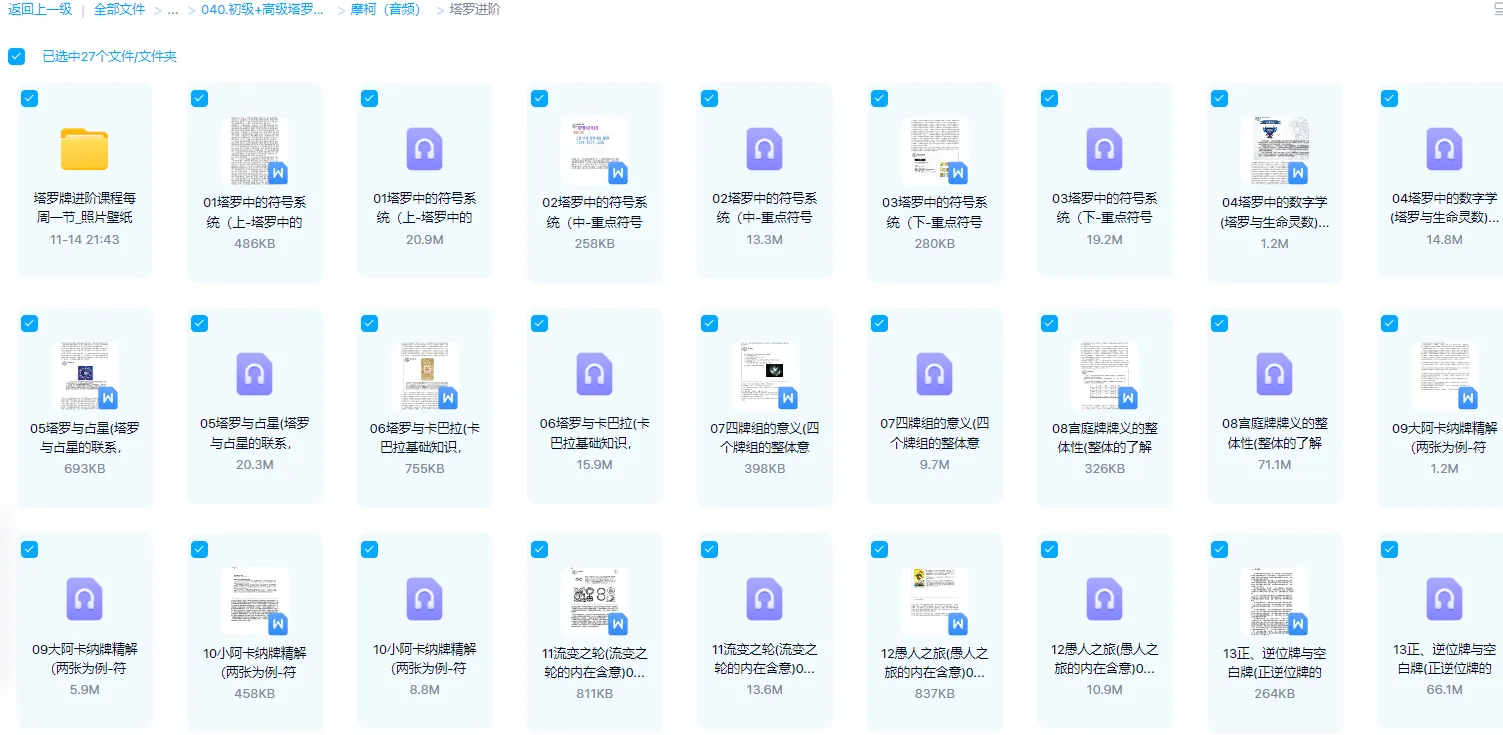Click file name of 06 document (755KB)
Viewport: 1503px width, 735px height.
pyautogui.click(x=425, y=437)
